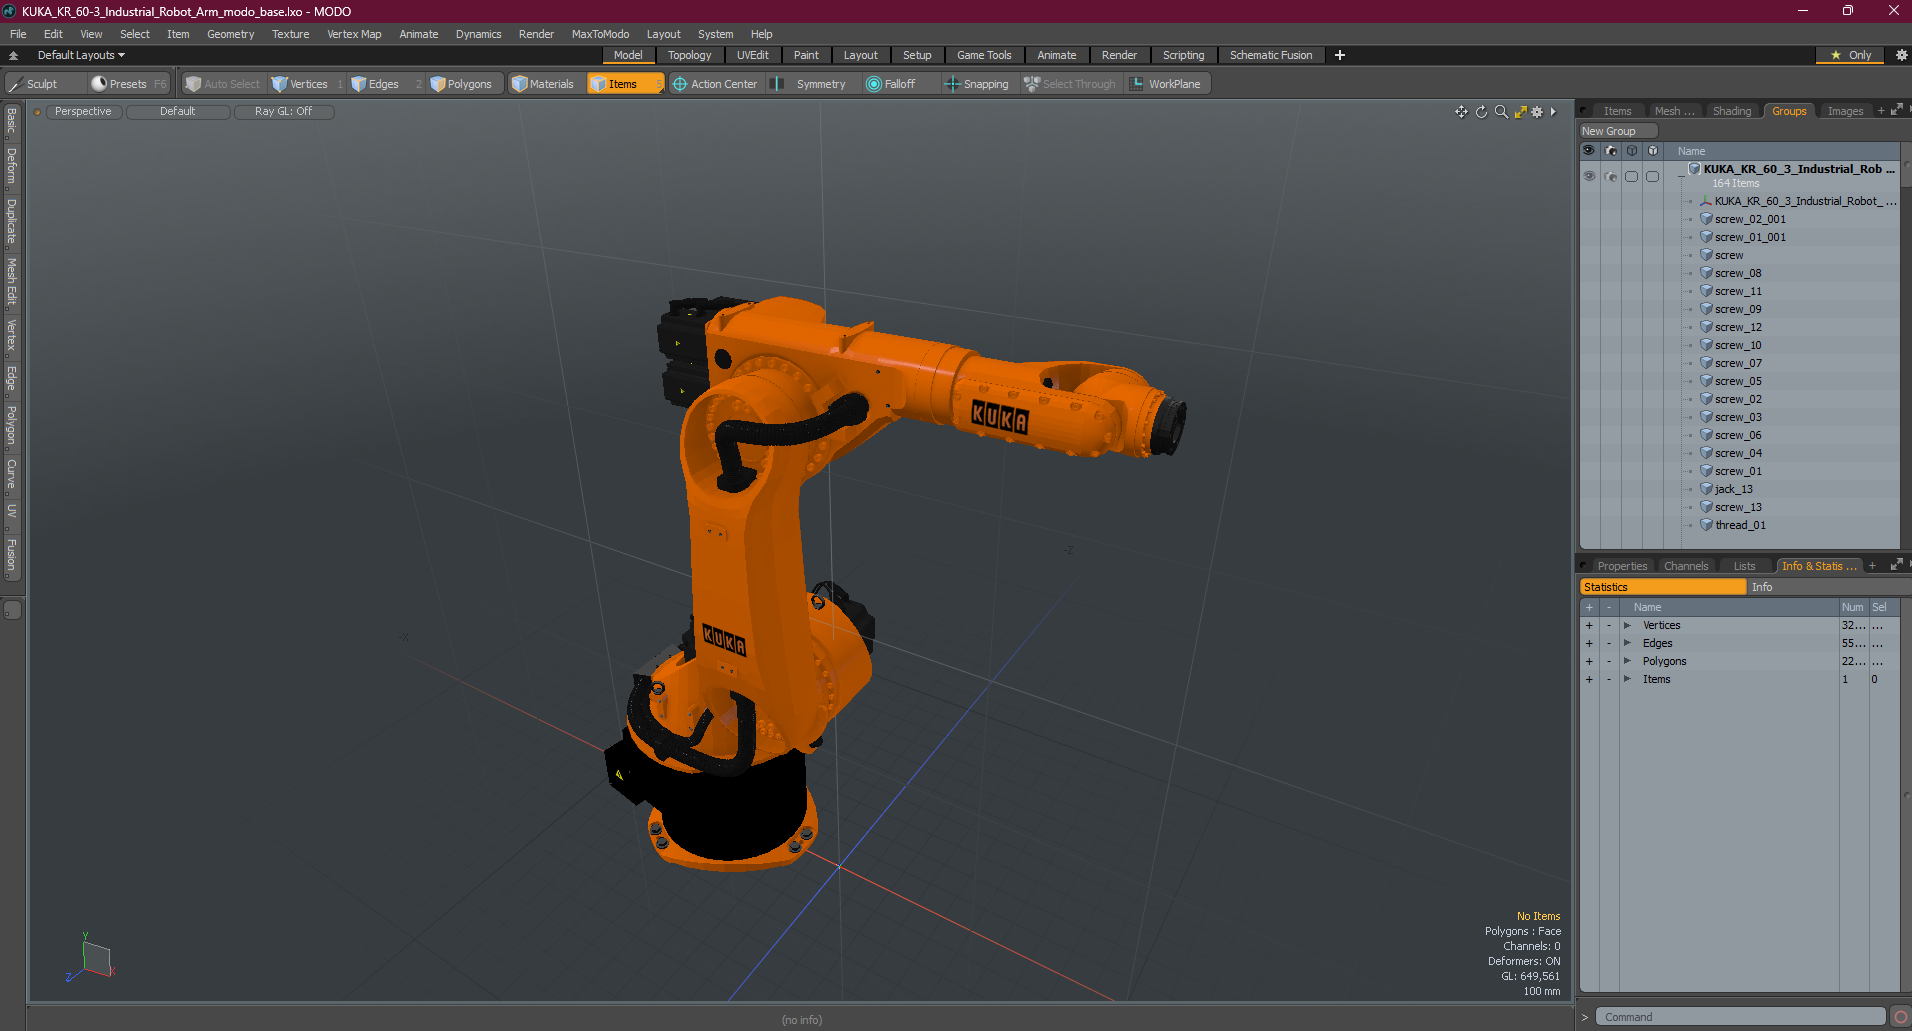This screenshot has height=1031, width=1912.
Task: Add a new tab to the Groups panel
Action: click(1881, 111)
